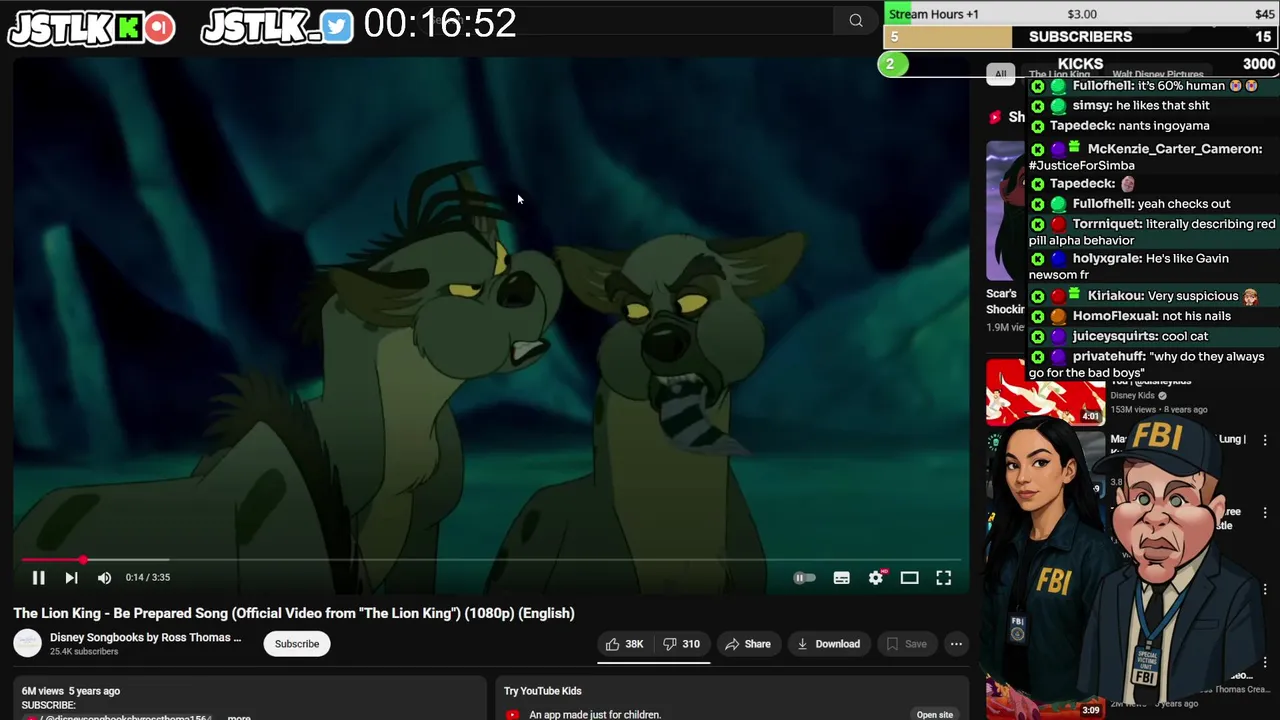Click the SUBSCRIBERS goal bar
The image size is (1280, 720).
(x=1081, y=37)
